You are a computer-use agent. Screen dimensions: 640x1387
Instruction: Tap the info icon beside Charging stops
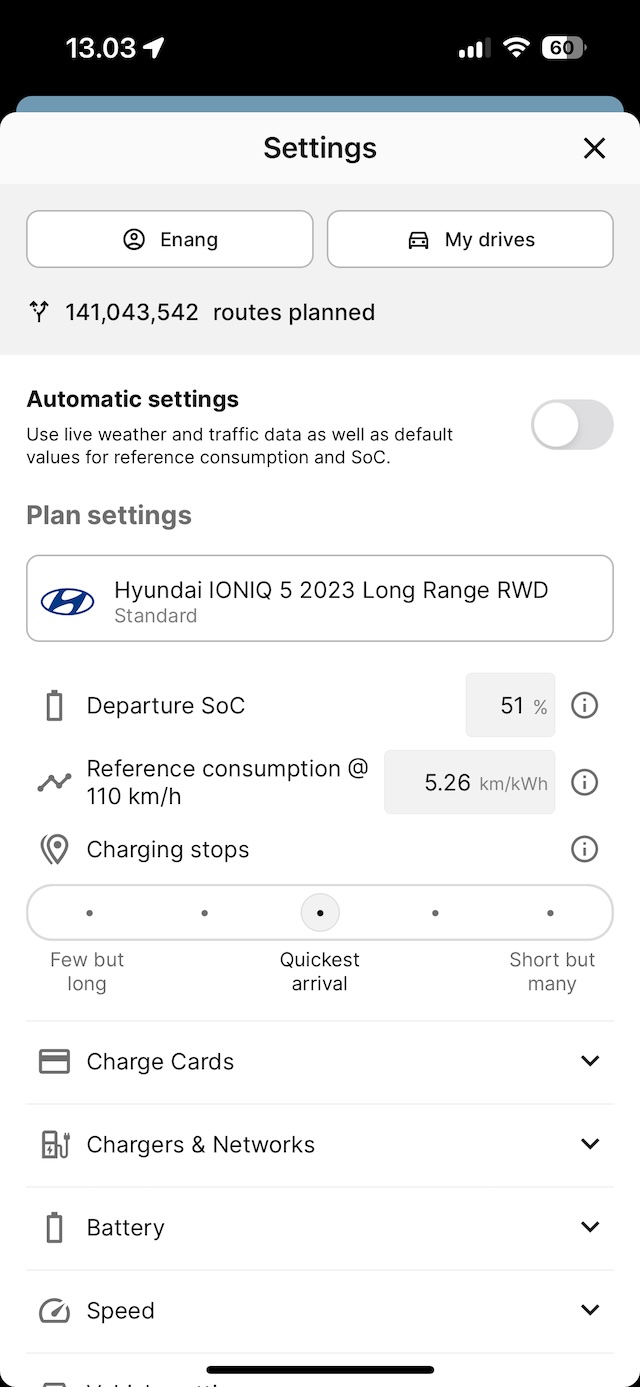pos(584,850)
